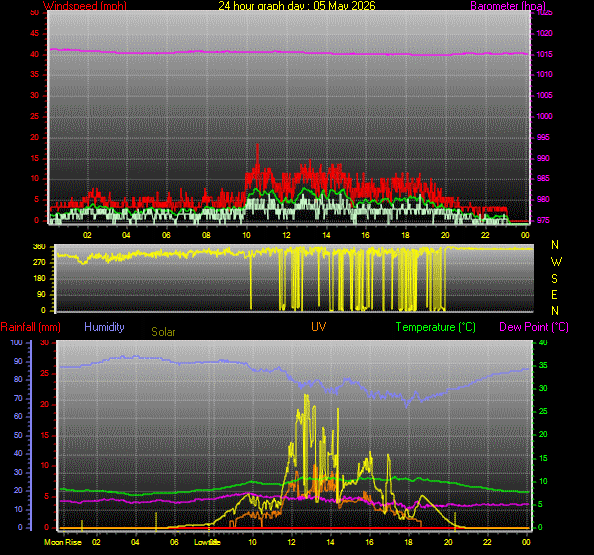Click the yellow marker at 20 on lower graph
594x555 pixels.
(x=455, y=520)
